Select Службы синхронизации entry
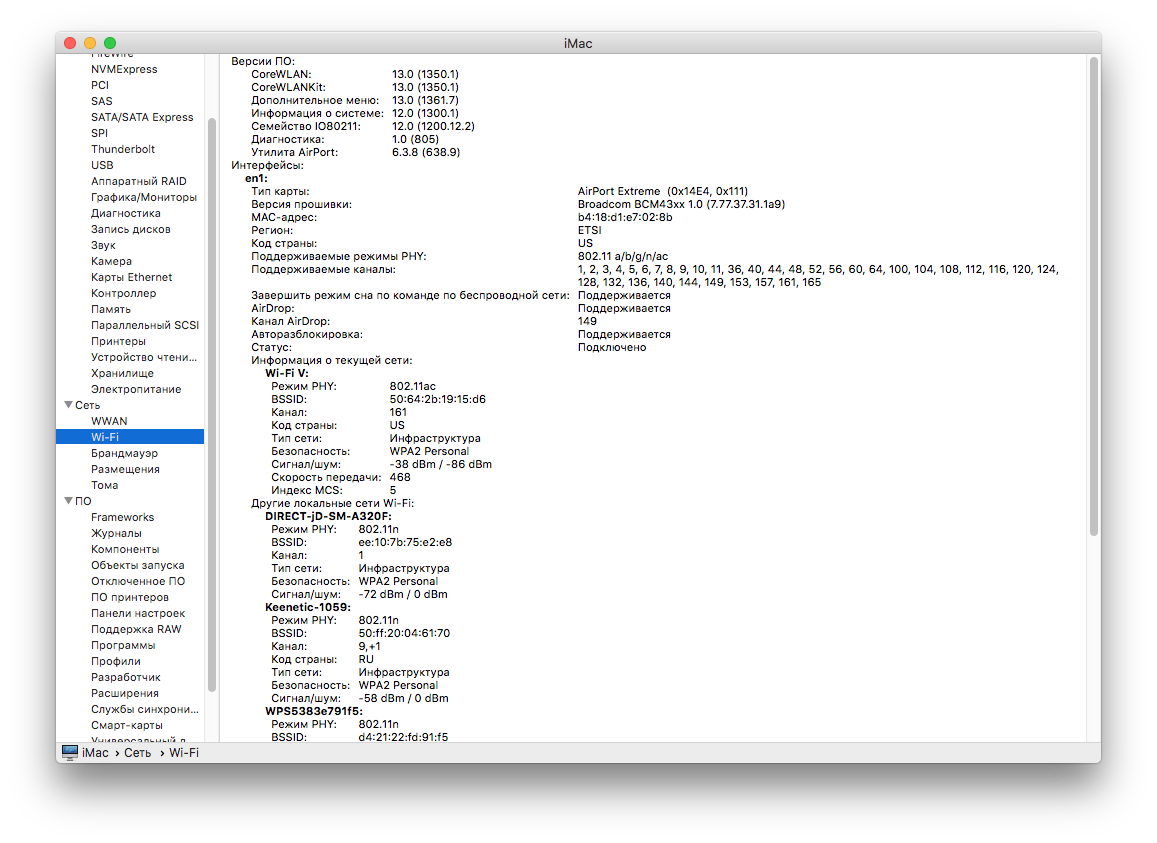 pos(145,709)
